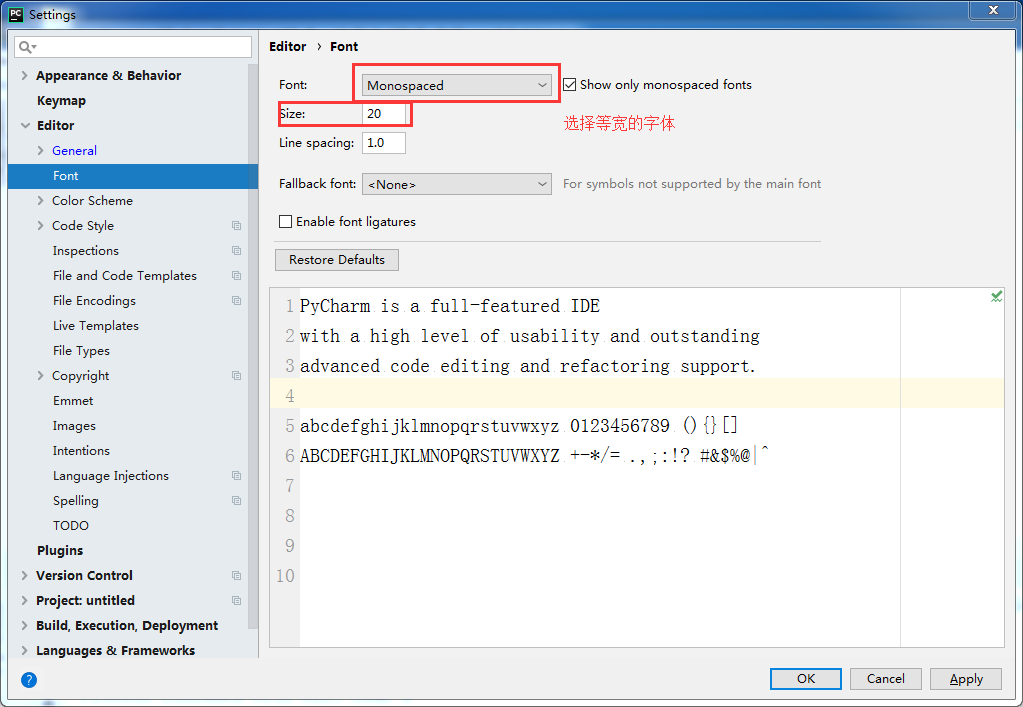Image resolution: width=1023 pixels, height=707 pixels.
Task: Click highlighted empty line 4 in preview
Action: click(637, 396)
